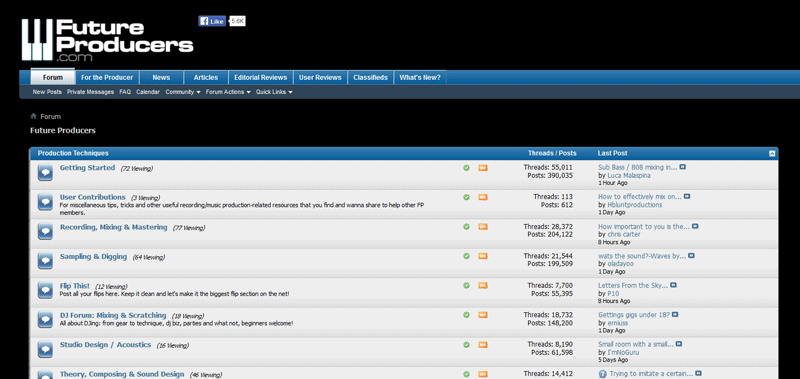Open Recording, Mixing & Mastering forum
800x379 pixels.
pos(113,227)
